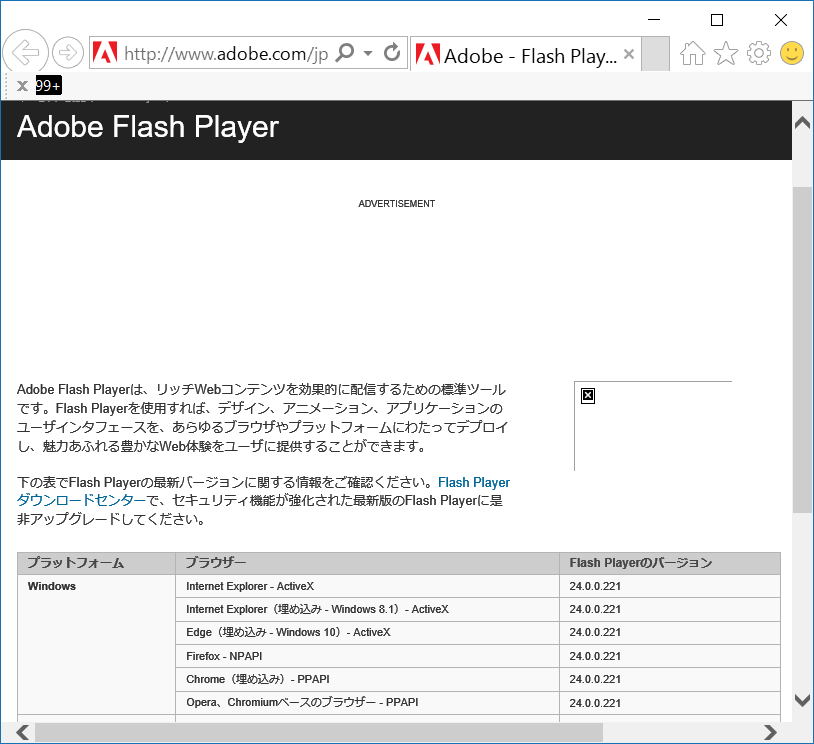Click the vertical scrollbar up arrow

(x=803, y=123)
